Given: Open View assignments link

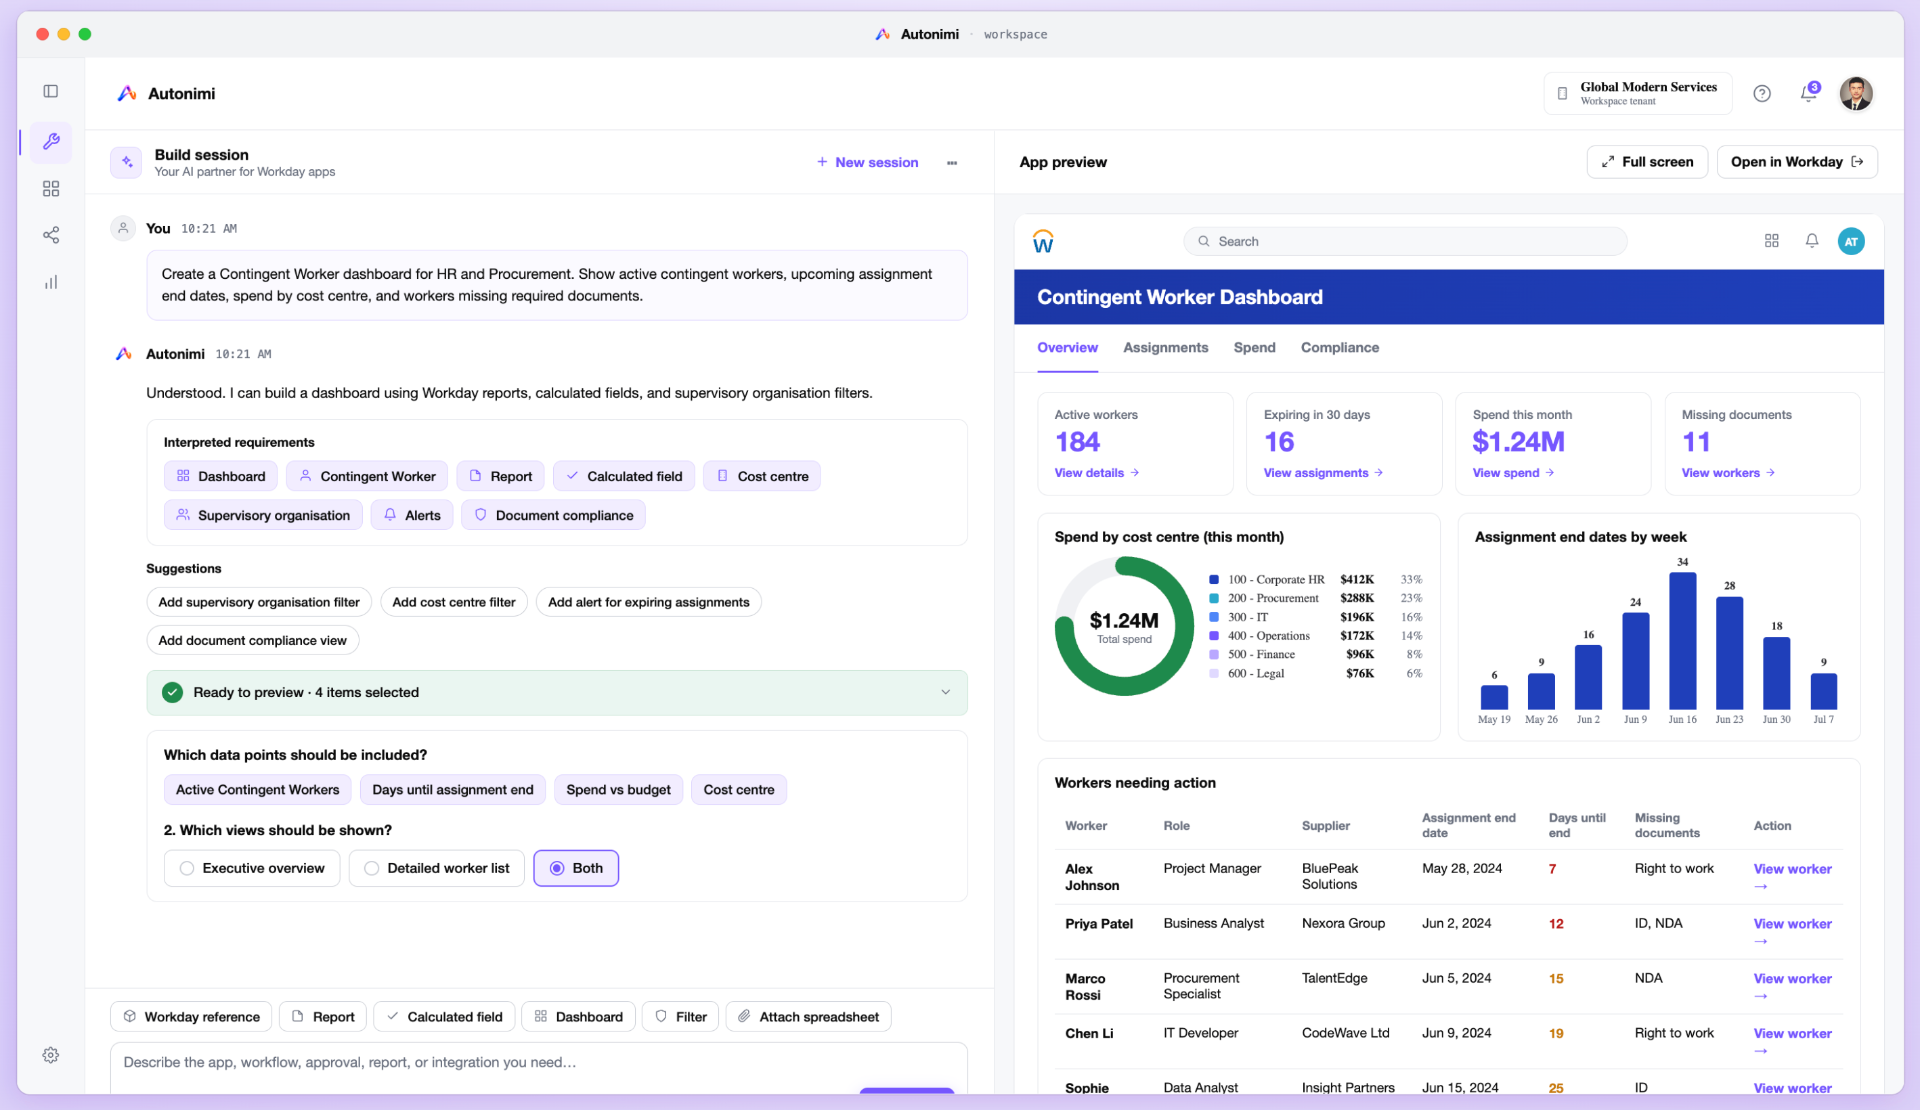Looking at the screenshot, I should tap(1323, 473).
